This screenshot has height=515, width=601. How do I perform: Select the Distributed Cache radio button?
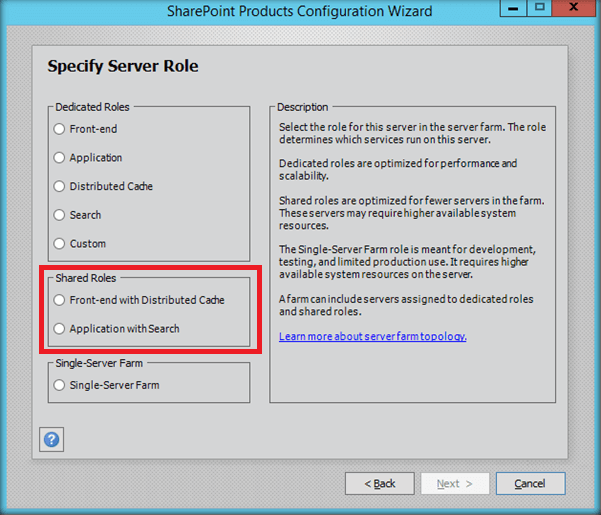(59, 186)
